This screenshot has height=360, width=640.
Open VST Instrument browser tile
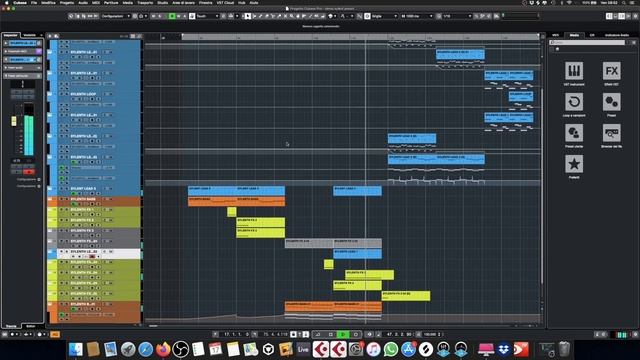click(x=574, y=71)
